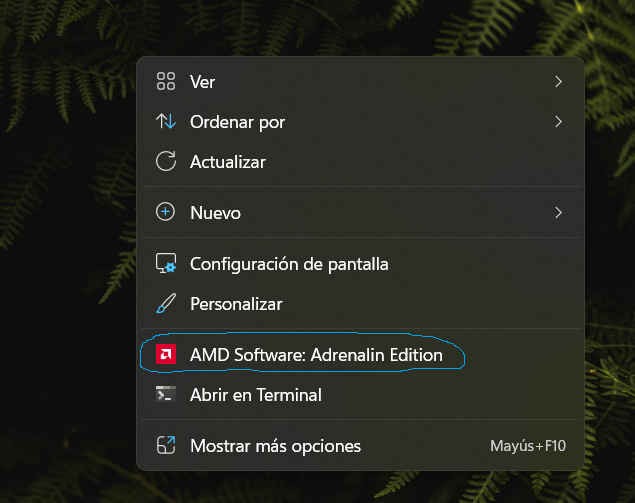Select Abrir en Terminal text

tap(256, 395)
